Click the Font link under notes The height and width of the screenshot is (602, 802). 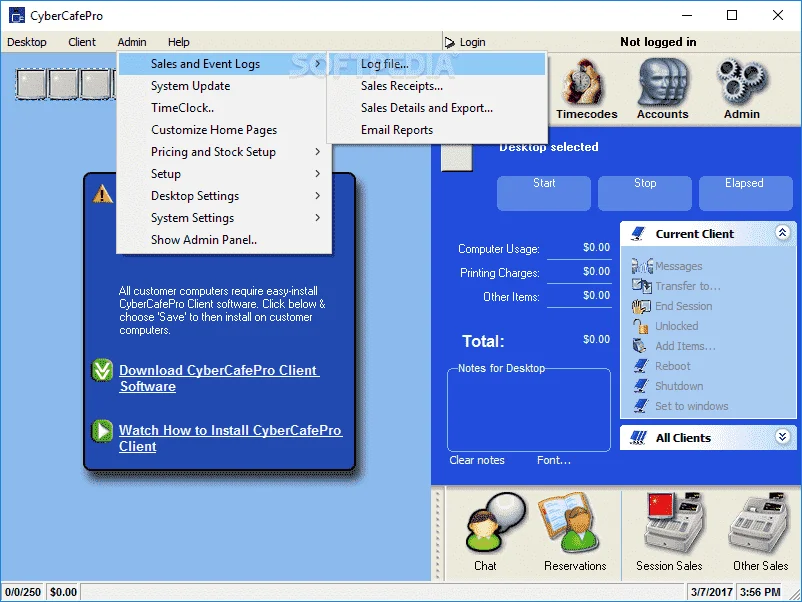pos(554,460)
